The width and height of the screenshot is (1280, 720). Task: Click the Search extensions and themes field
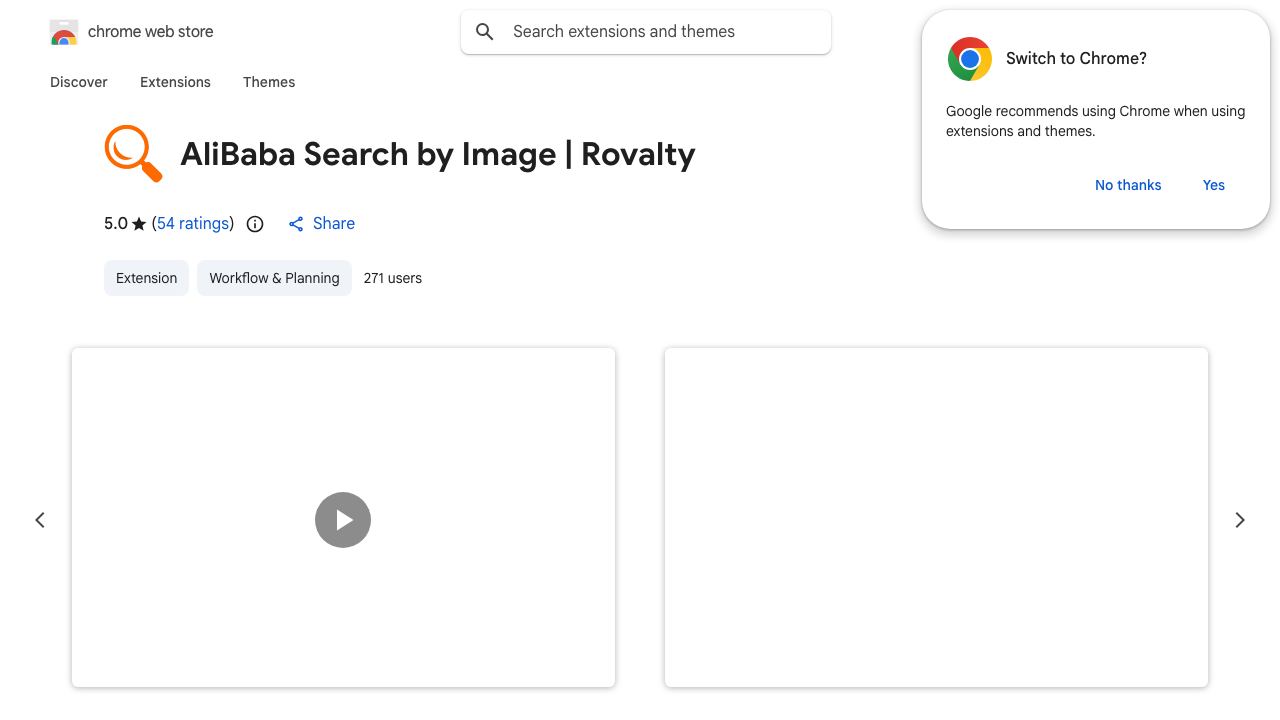pos(646,32)
